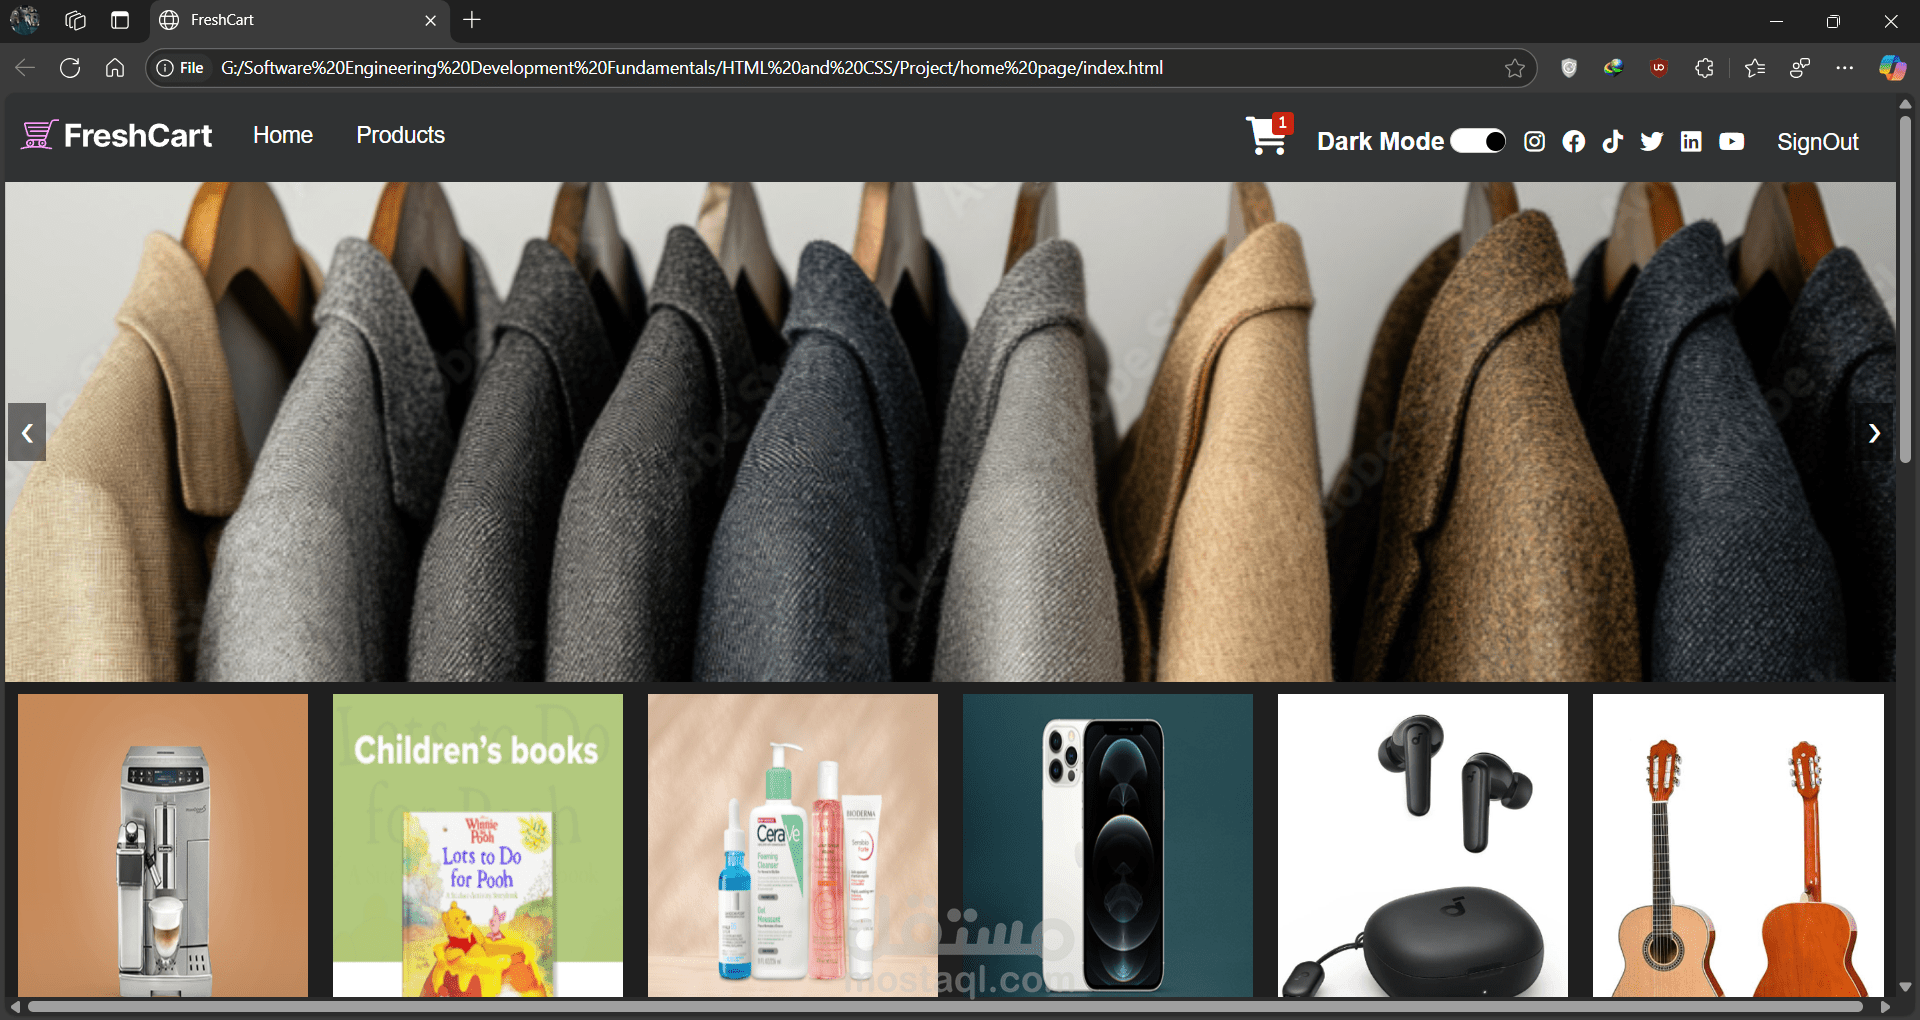Go to the Home nav item
The width and height of the screenshot is (1920, 1020).
(283, 135)
